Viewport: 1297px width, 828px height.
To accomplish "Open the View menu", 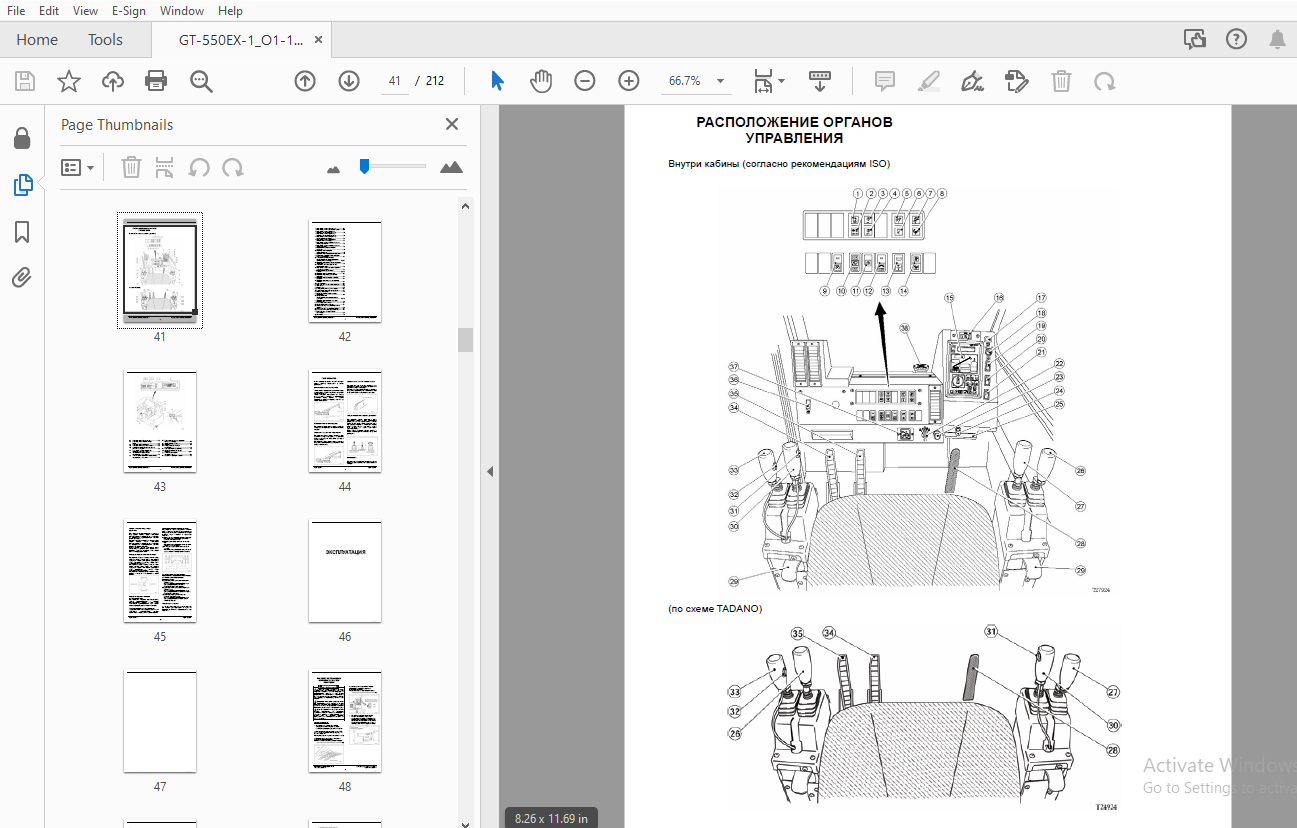I will click(85, 11).
